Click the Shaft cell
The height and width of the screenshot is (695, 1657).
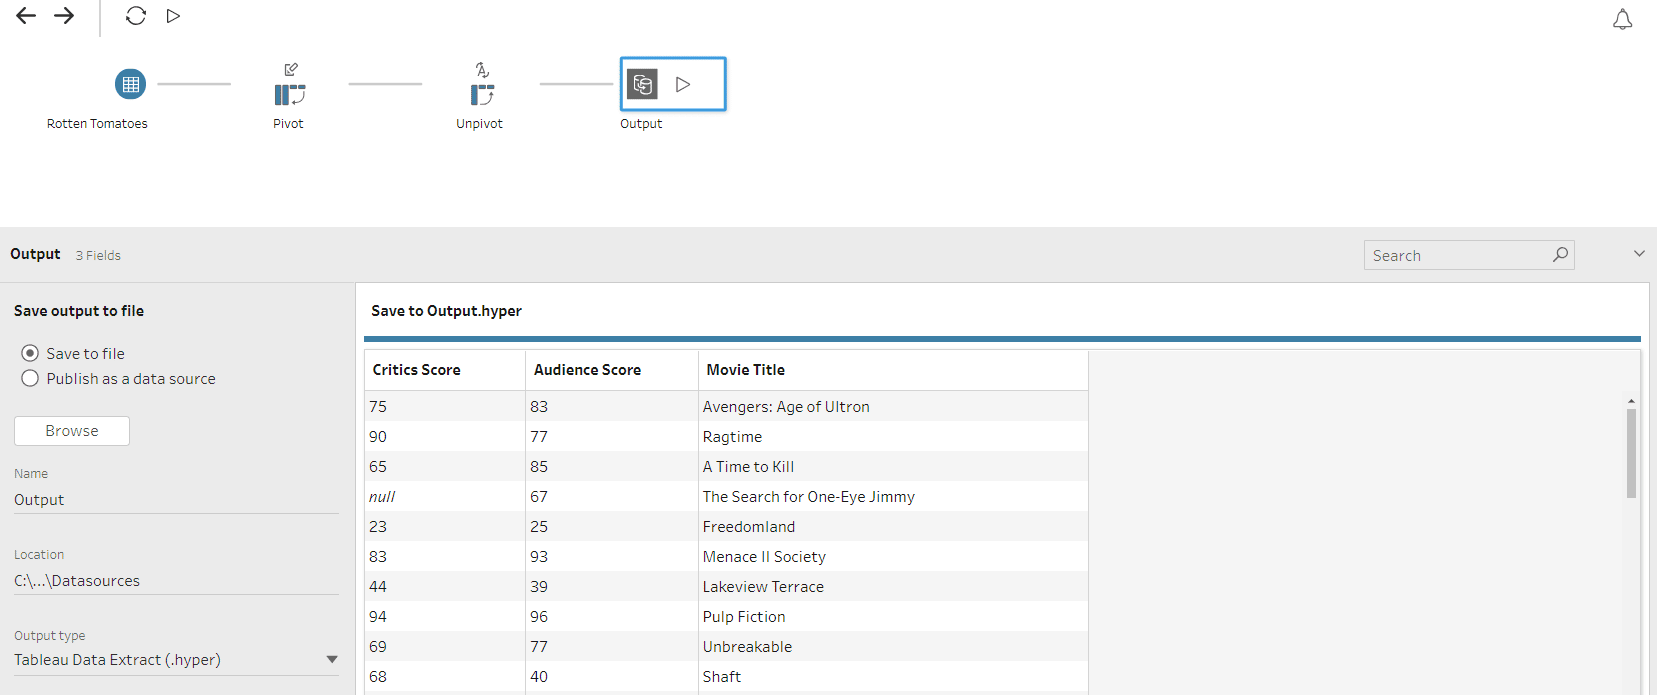(893, 676)
